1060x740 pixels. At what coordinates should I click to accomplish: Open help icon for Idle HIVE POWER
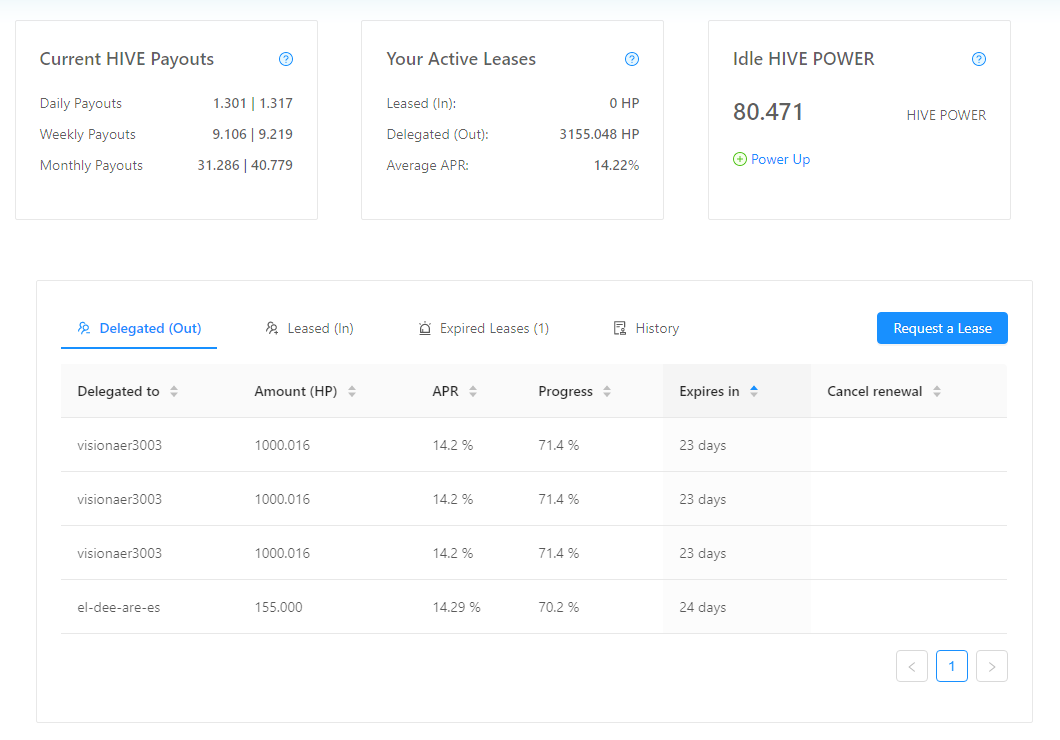click(x=979, y=59)
